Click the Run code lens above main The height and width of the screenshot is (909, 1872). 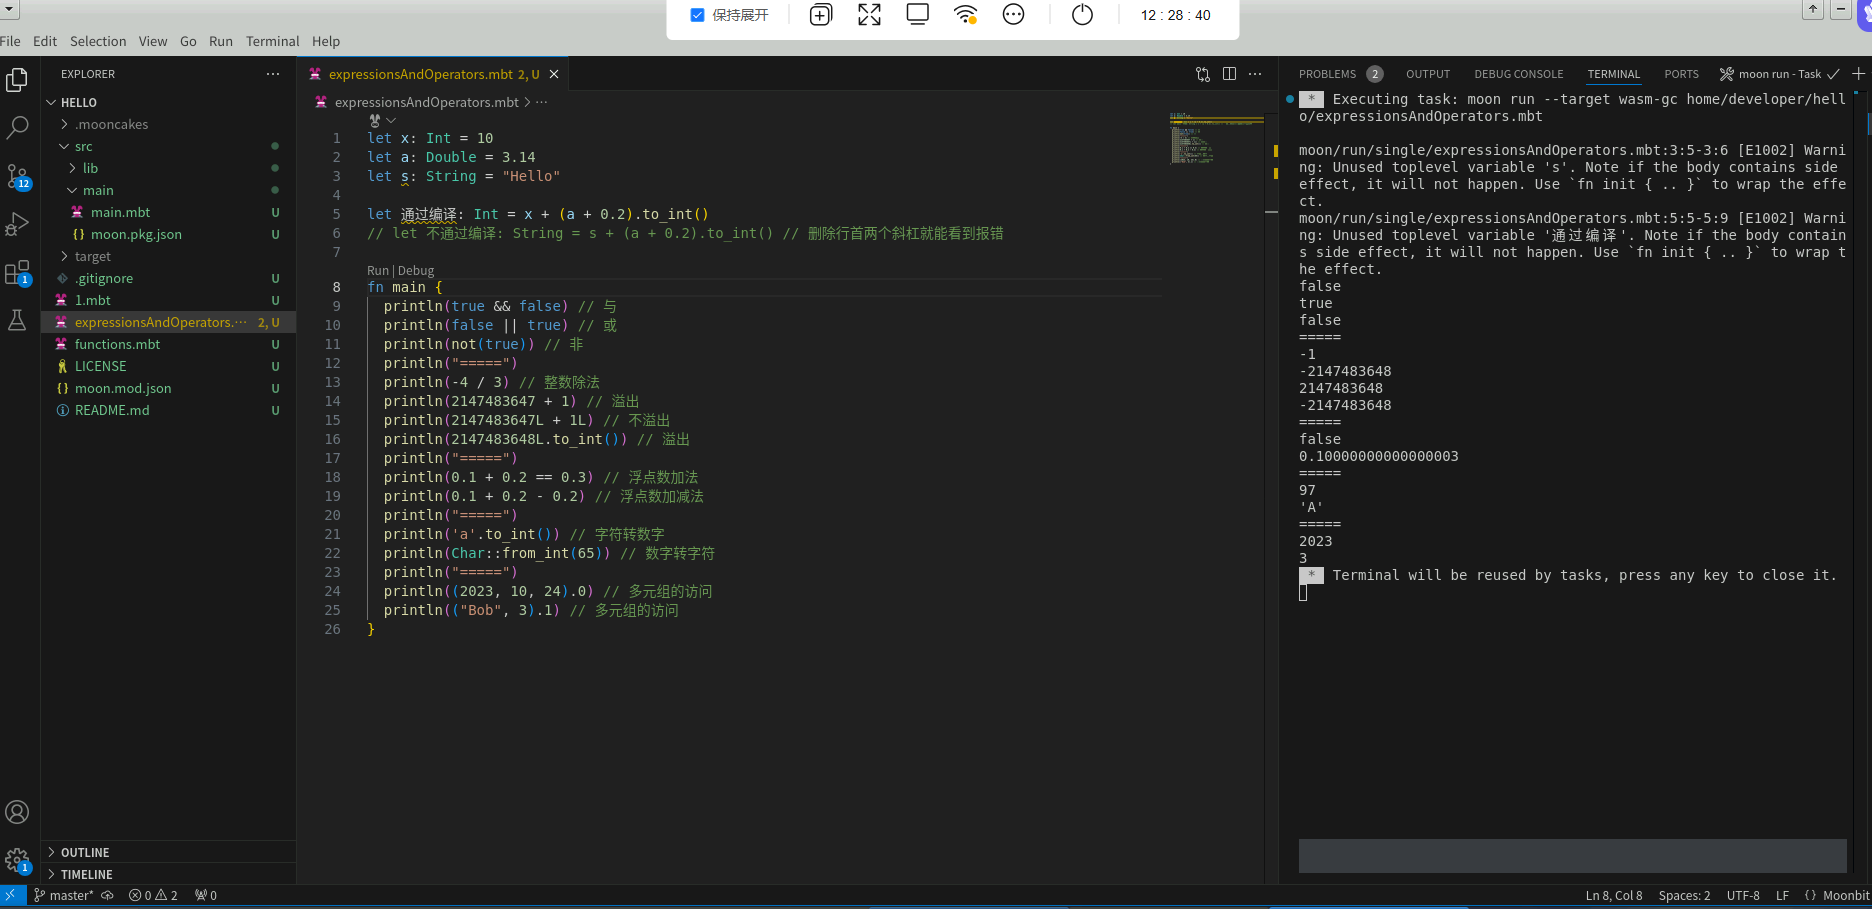tap(377, 271)
